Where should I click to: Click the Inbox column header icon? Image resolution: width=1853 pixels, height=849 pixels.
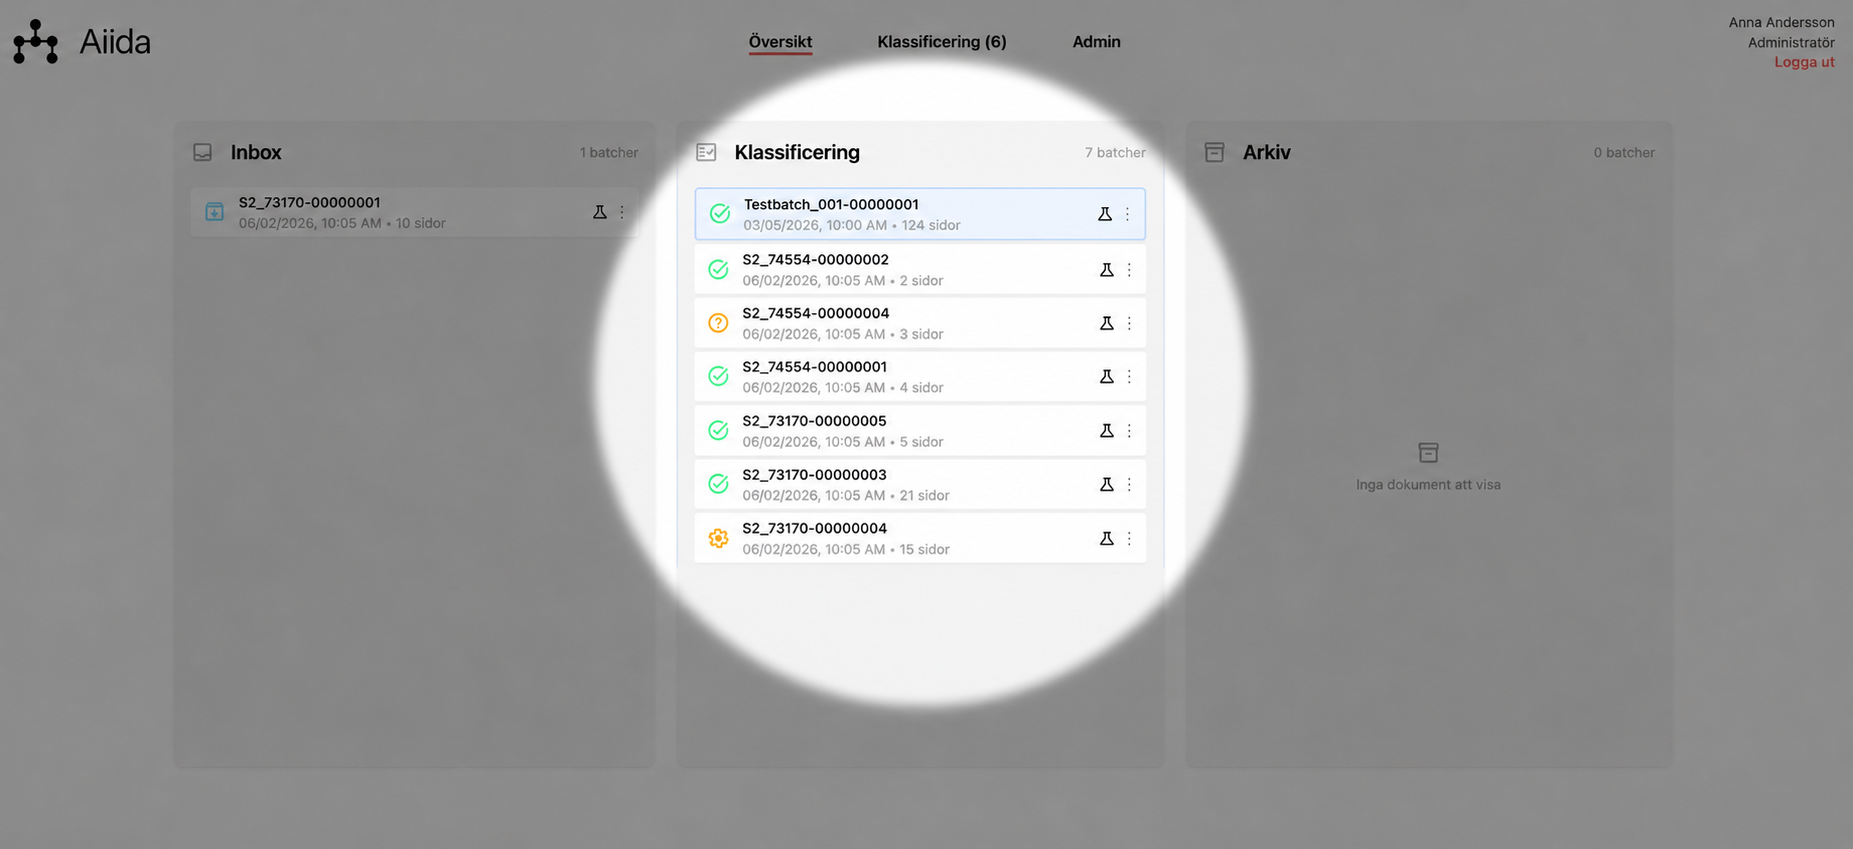(x=203, y=152)
